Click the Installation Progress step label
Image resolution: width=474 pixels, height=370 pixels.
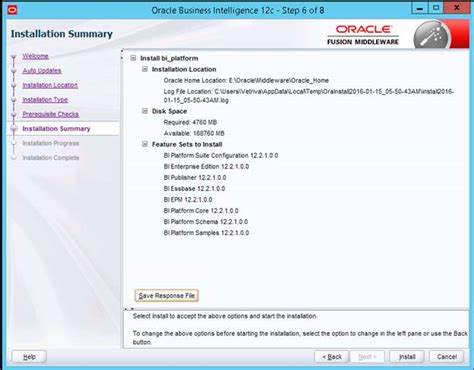click(51, 143)
